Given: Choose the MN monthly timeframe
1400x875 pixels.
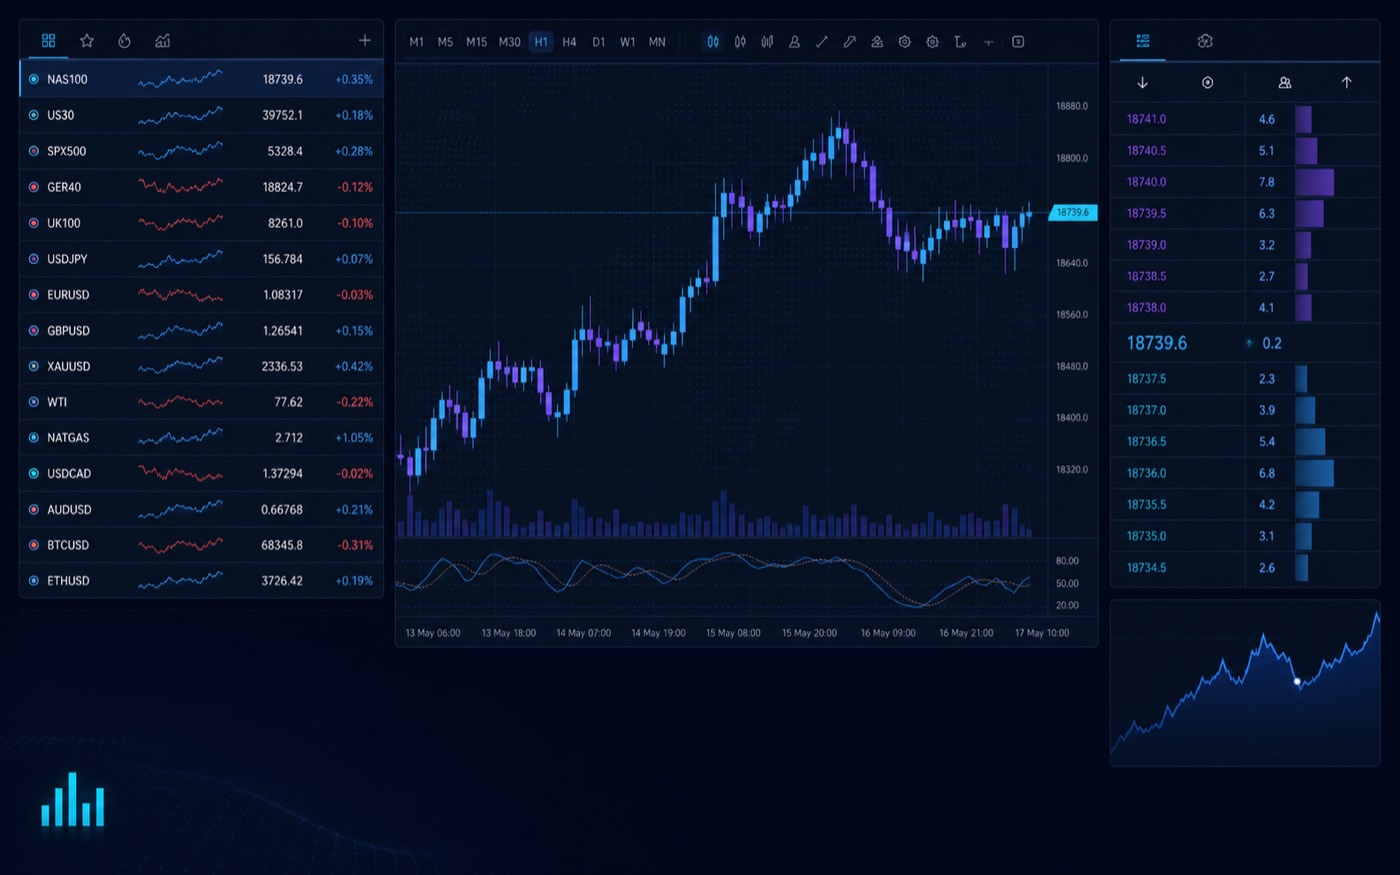Looking at the screenshot, I should tap(657, 42).
